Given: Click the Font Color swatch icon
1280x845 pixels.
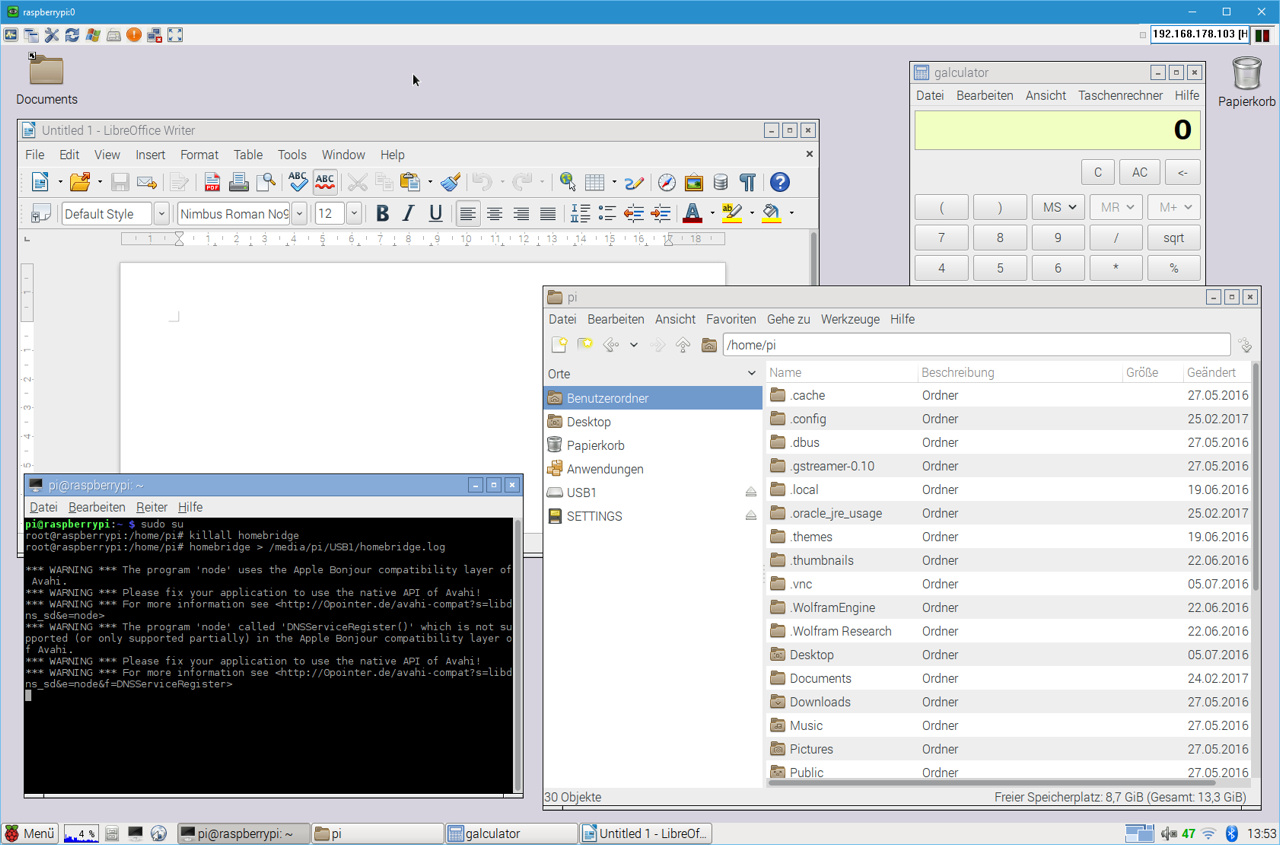Looking at the screenshot, I should [692, 213].
